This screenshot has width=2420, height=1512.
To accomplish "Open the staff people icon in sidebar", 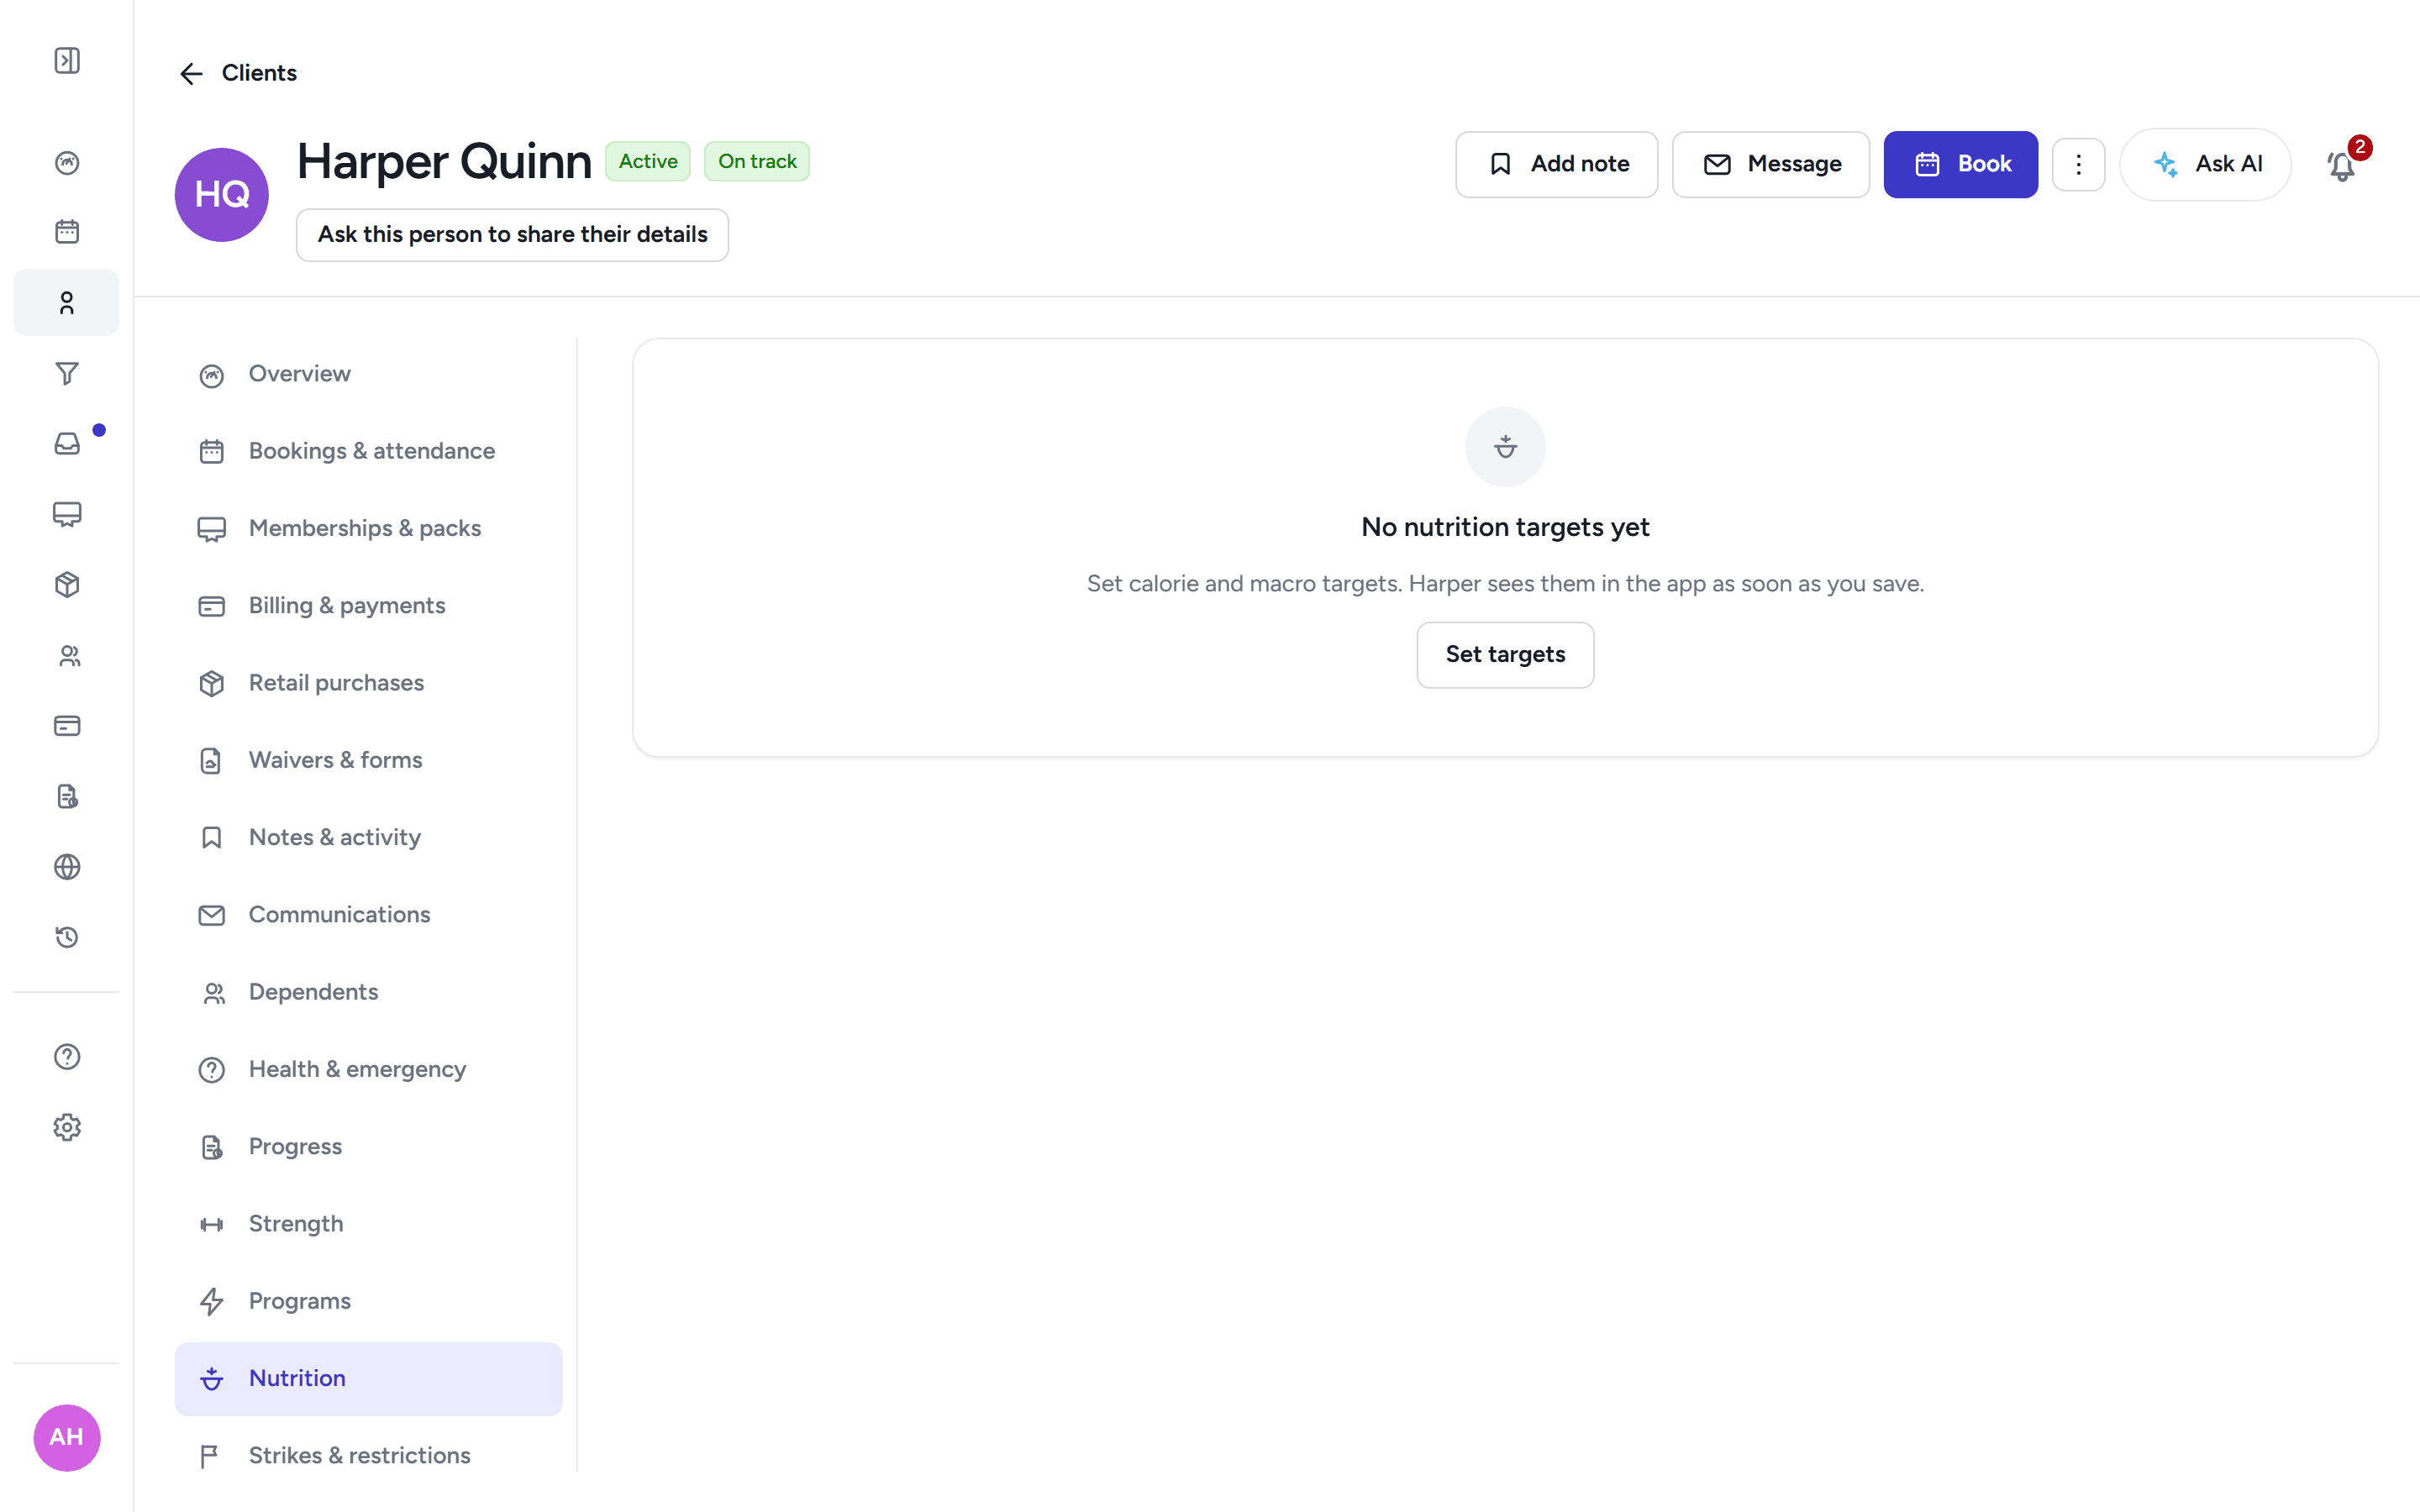I will tap(67, 655).
